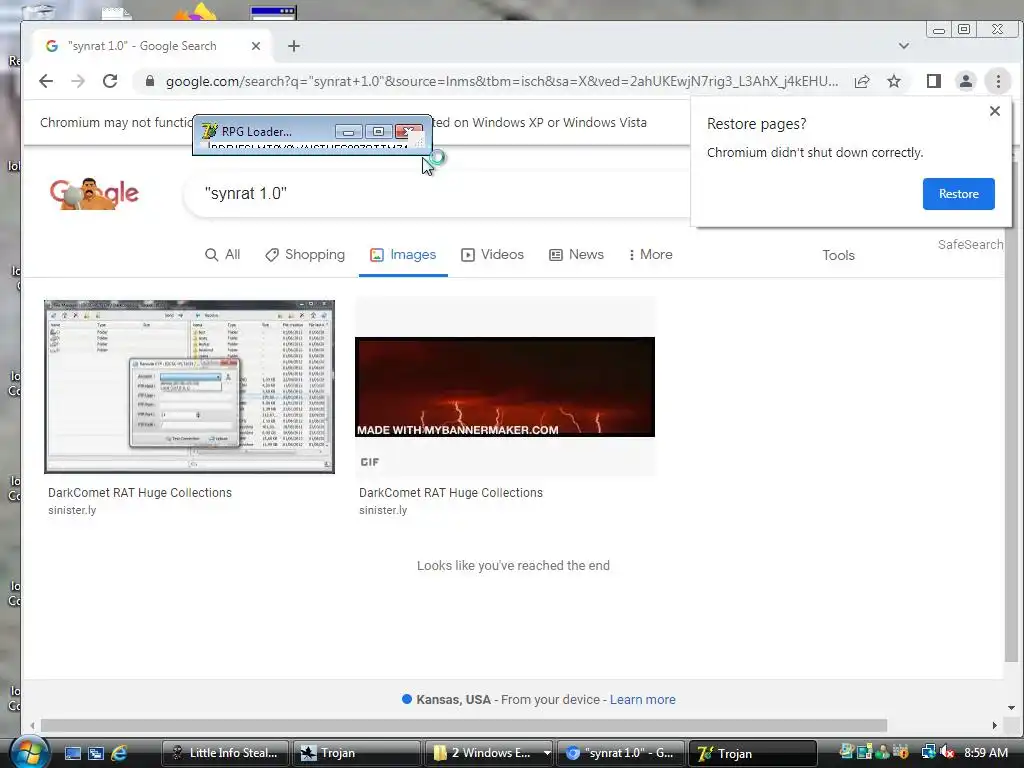Open a new browser tab
Screen dimensions: 1024x768
294,46
